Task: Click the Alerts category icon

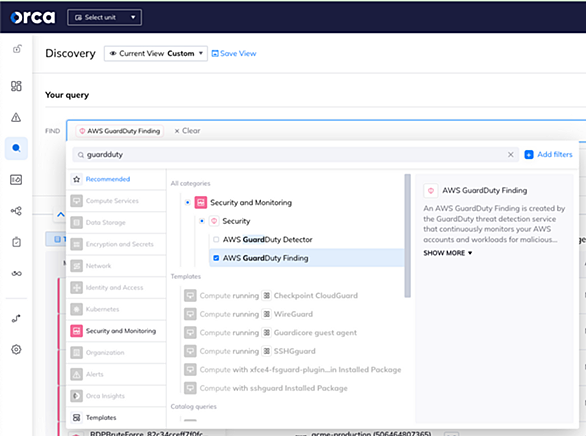Action: [77, 374]
